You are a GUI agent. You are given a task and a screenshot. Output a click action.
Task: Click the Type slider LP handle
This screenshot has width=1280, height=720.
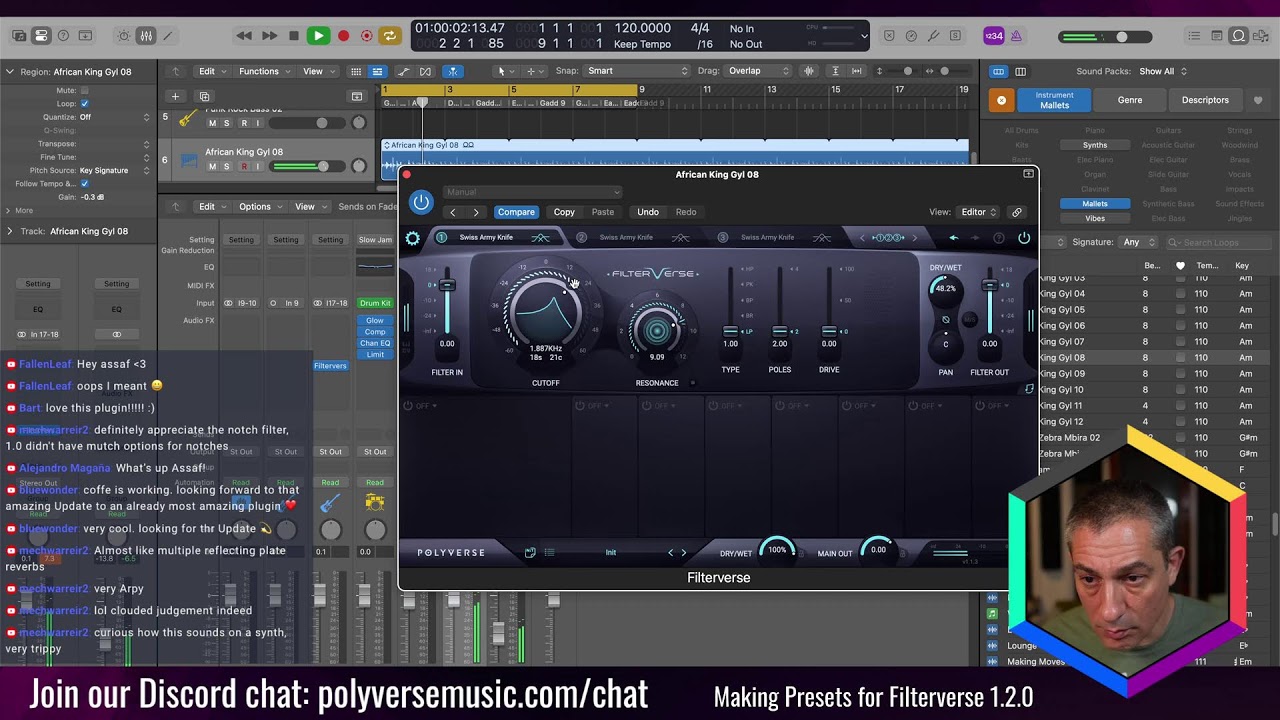[730, 331]
